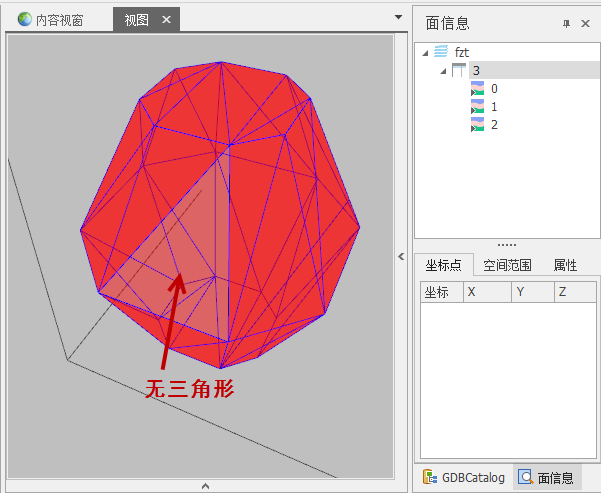Expand the bottom panel with up chevron

[x=205, y=486]
